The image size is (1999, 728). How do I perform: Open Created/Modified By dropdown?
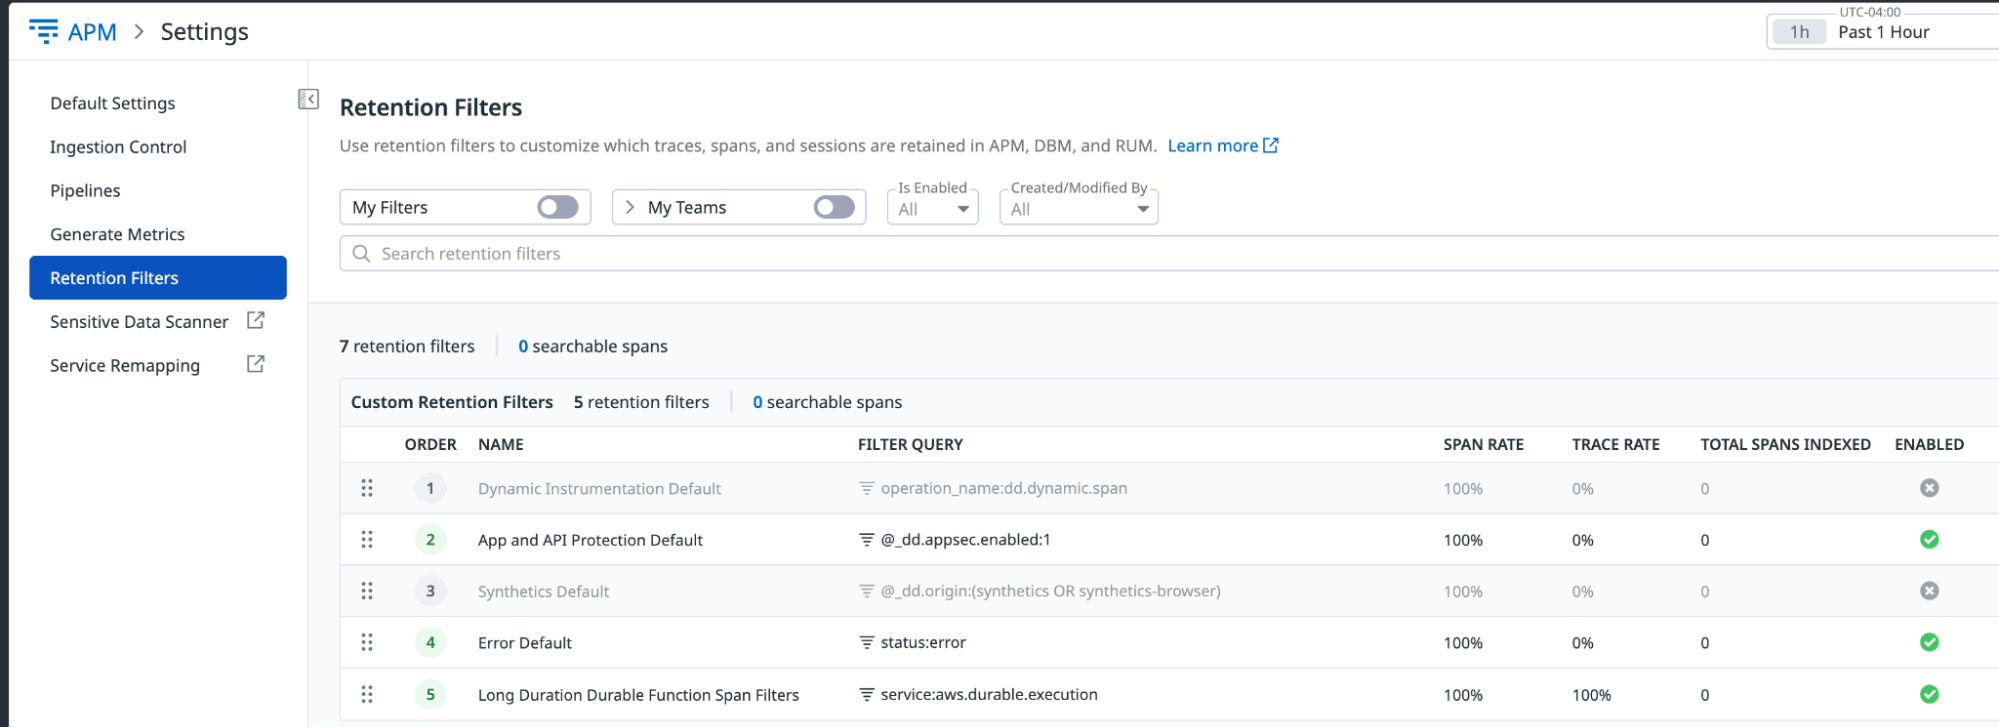pos(1079,207)
